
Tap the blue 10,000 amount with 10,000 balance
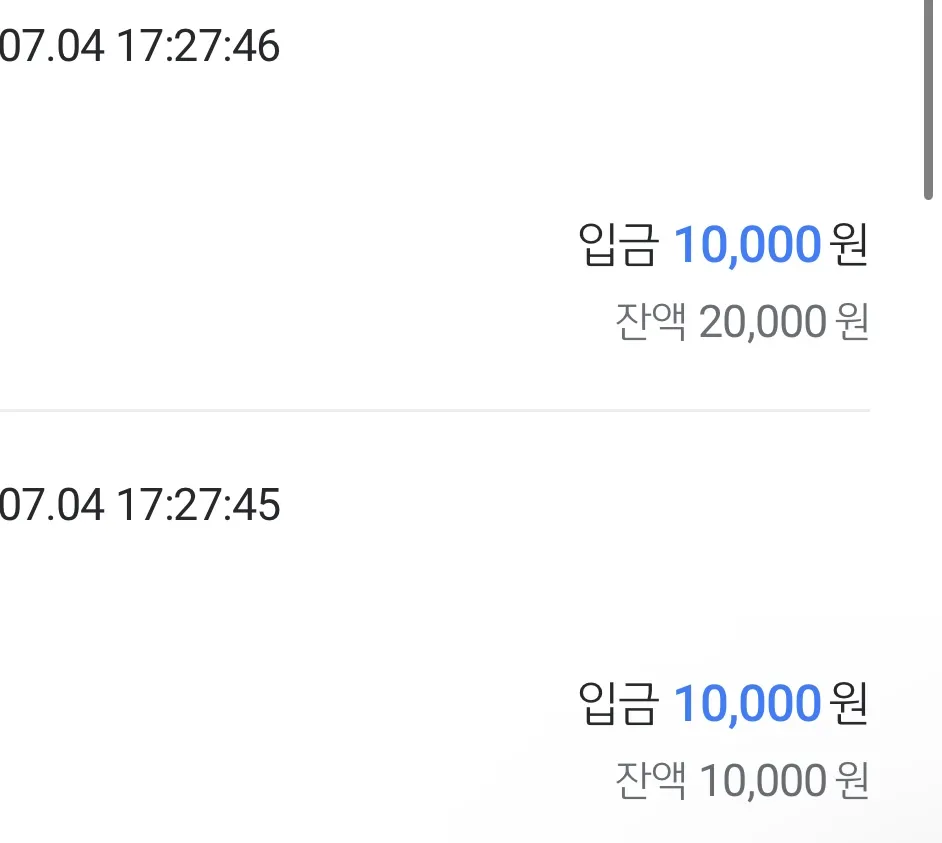pyautogui.click(x=747, y=704)
